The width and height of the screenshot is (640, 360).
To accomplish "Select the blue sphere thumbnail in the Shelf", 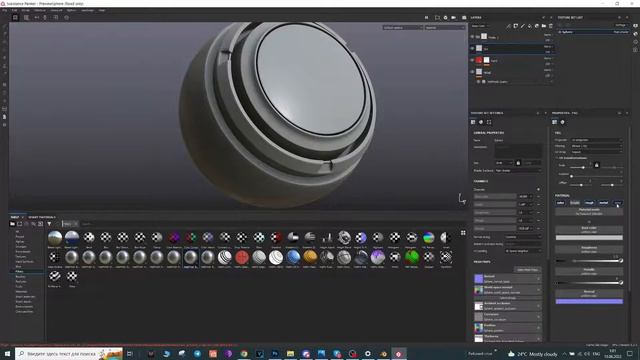I will (293, 257).
